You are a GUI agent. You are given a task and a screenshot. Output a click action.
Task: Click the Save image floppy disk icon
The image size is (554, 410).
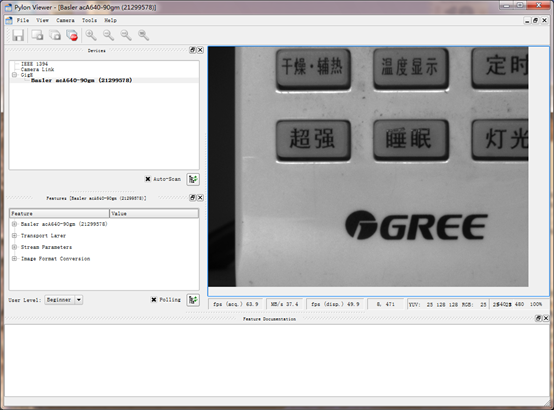click(x=18, y=35)
